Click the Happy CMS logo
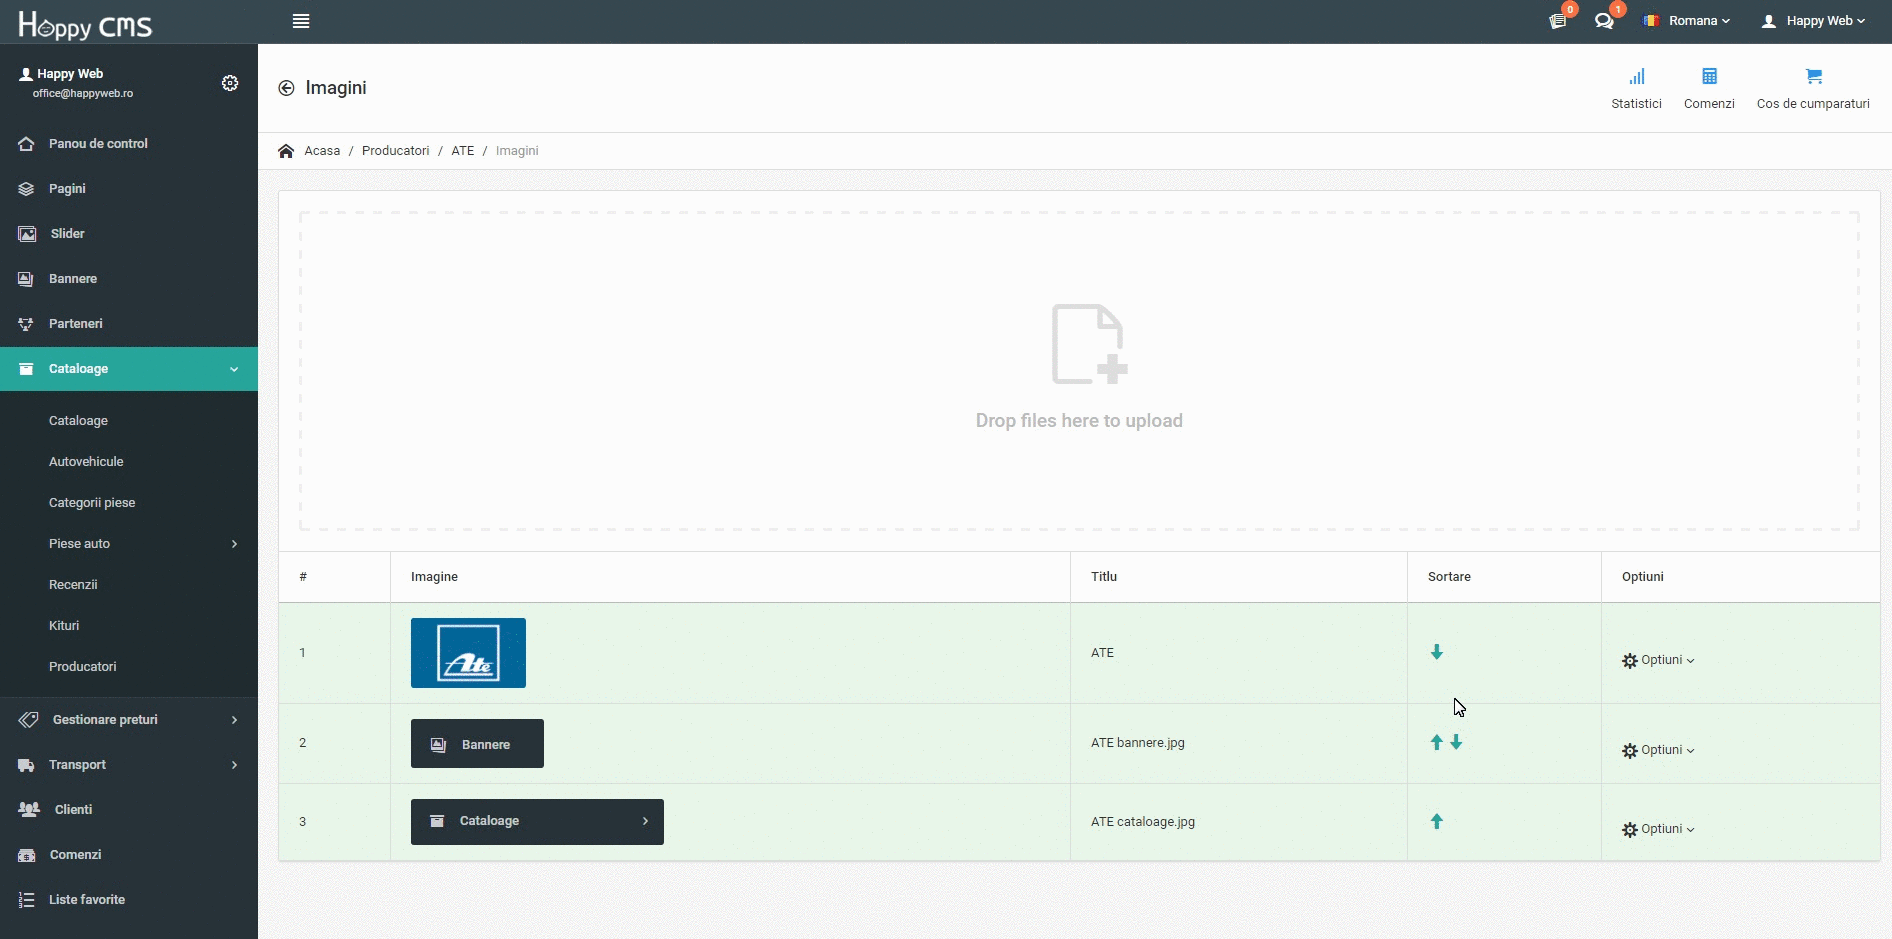 [x=85, y=24]
